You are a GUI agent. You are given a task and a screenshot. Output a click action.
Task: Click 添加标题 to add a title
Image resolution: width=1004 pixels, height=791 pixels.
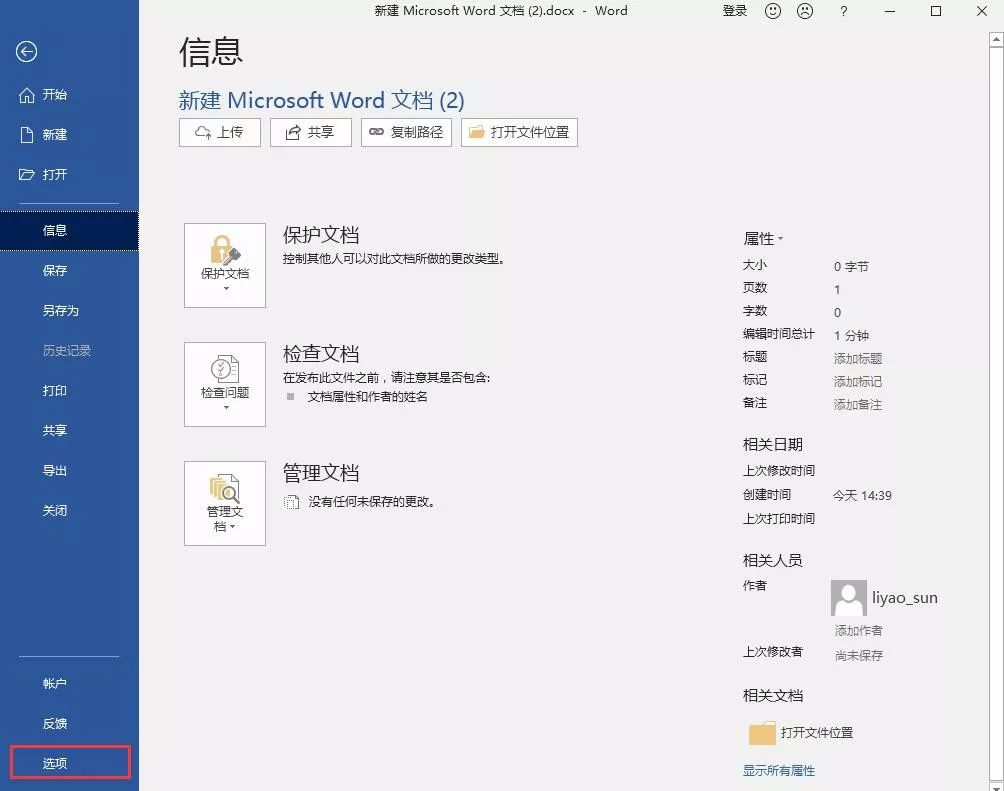click(x=857, y=358)
